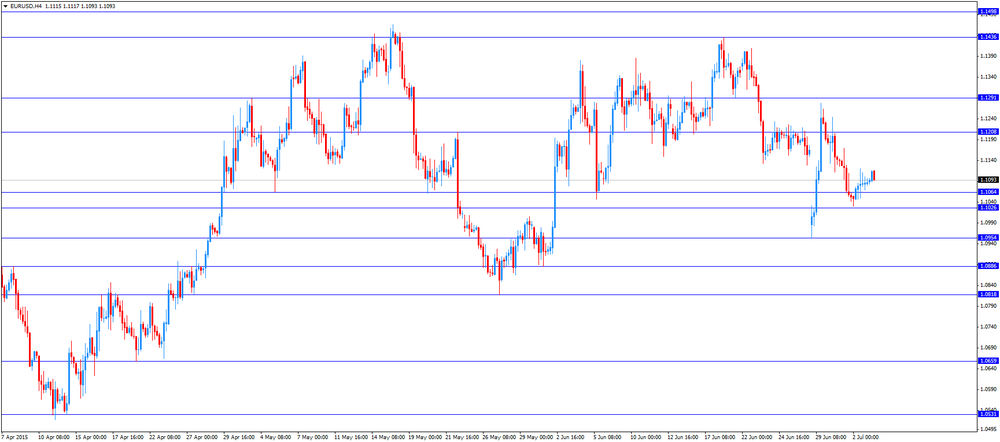The image size is (1000, 442).
Task: Select the 1.1064 horizontal line price label
Action: pyautogui.click(x=987, y=192)
